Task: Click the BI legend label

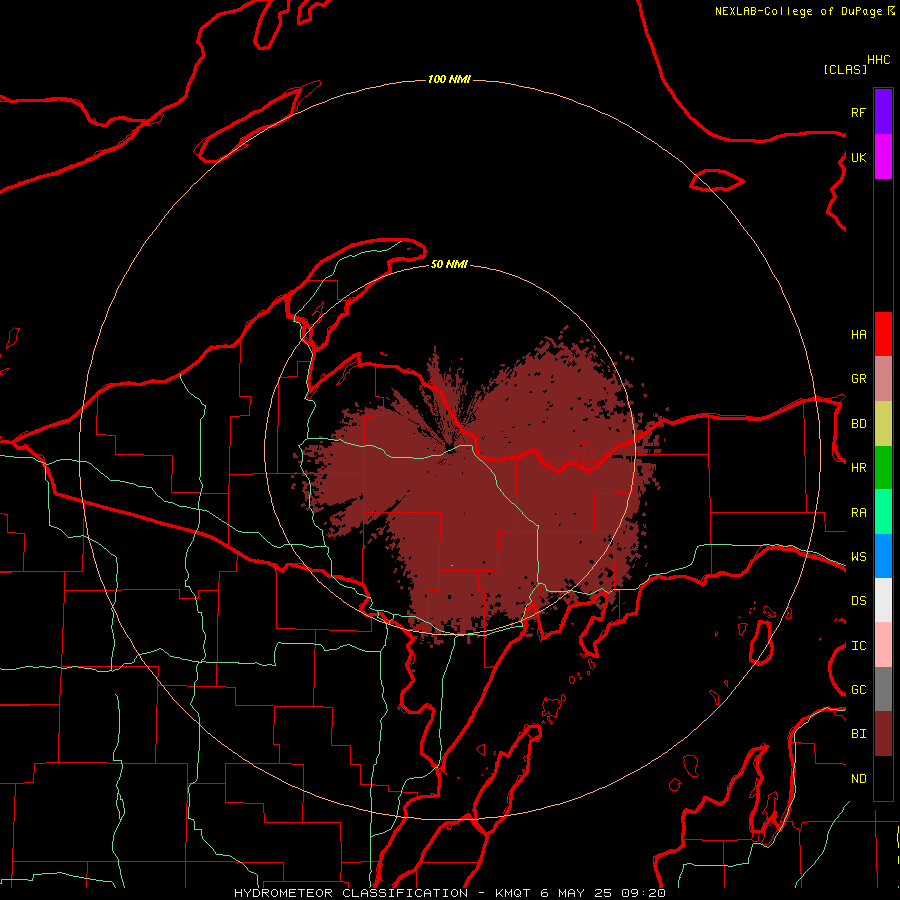Action: (858, 734)
